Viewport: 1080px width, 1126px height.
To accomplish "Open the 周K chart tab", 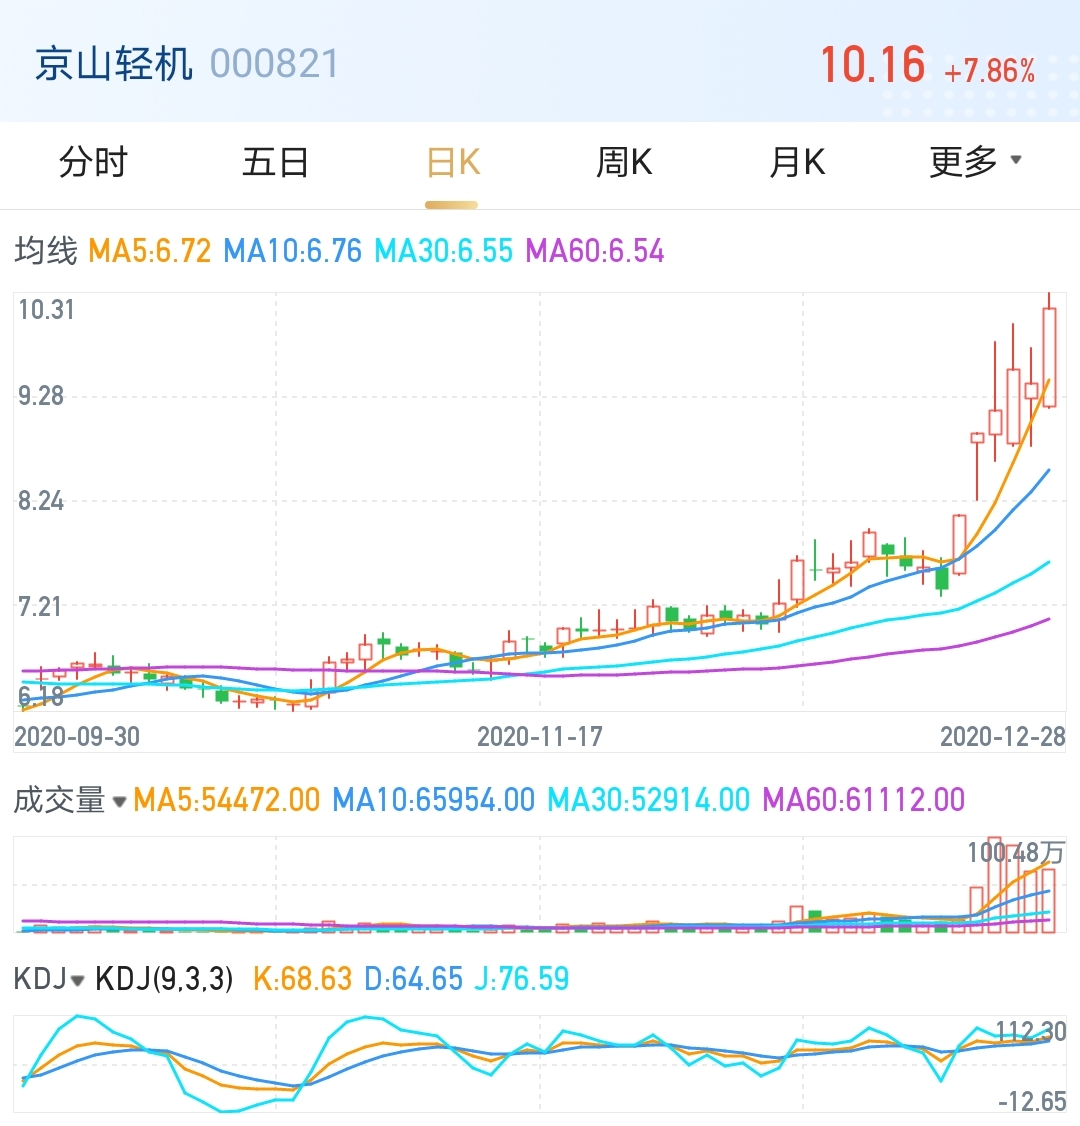I will coord(624,162).
